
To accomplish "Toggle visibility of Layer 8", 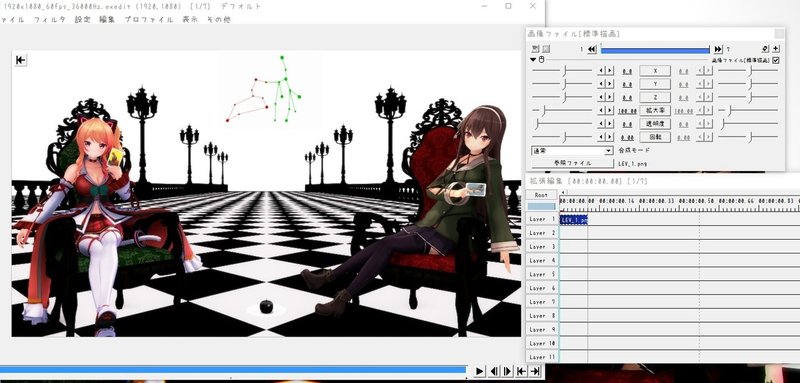I will 542,316.
